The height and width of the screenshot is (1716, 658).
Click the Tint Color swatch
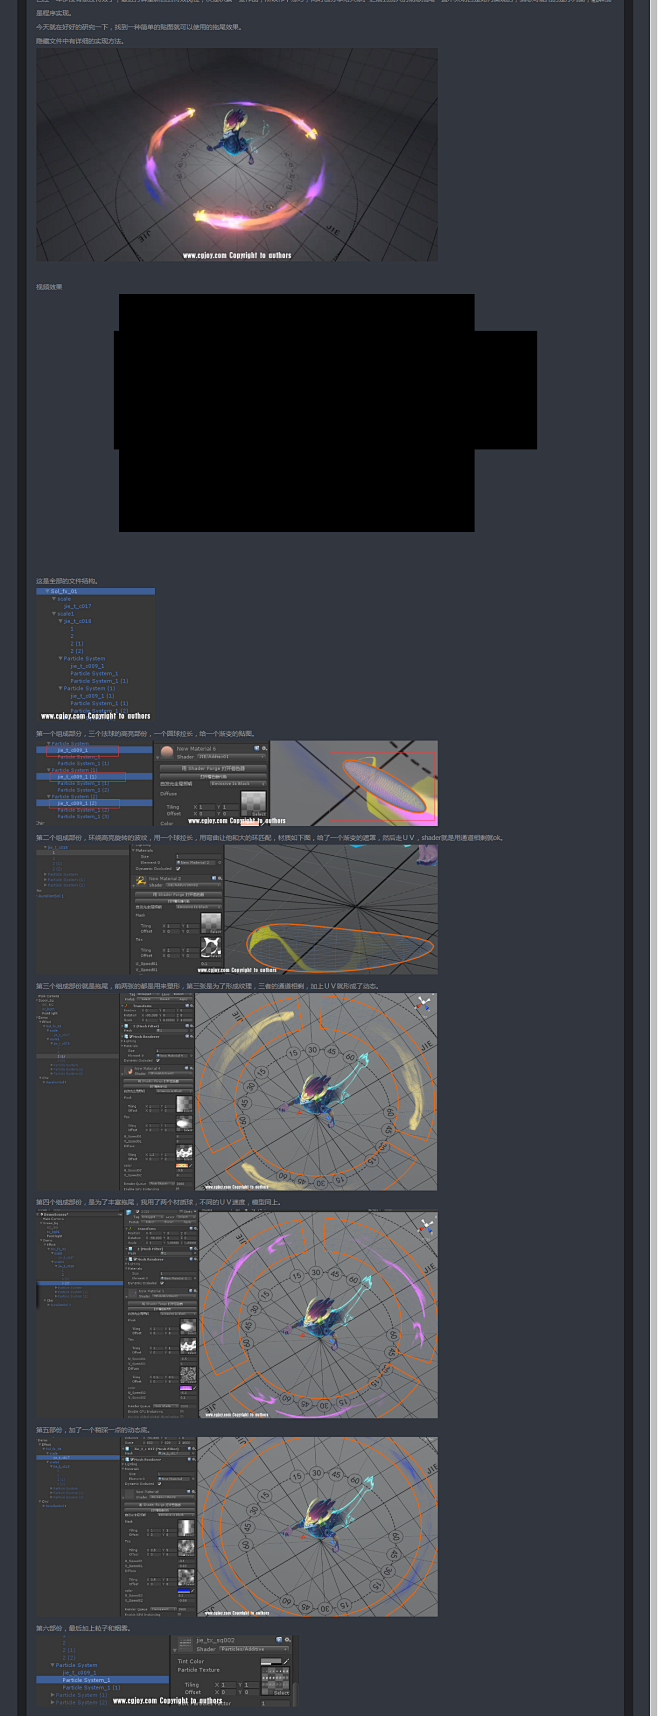(x=270, y=1661)
